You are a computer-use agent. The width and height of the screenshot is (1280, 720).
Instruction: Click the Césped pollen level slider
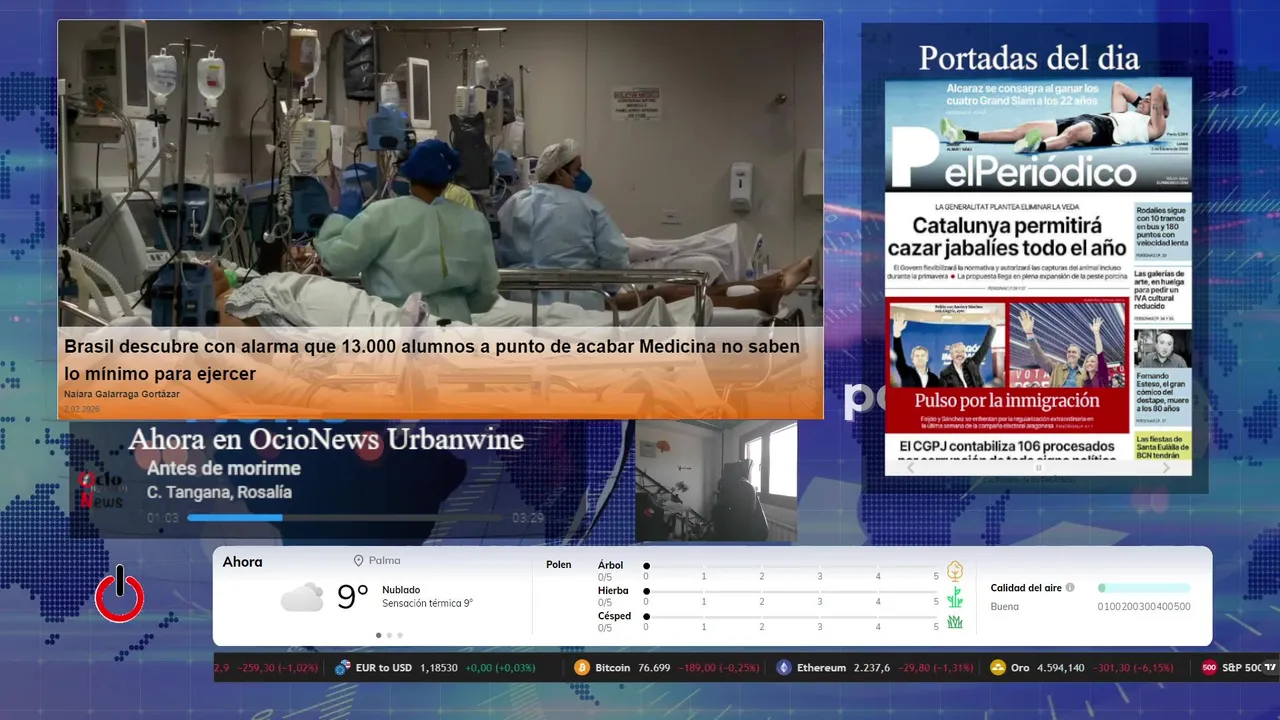[x=791, y=616]
